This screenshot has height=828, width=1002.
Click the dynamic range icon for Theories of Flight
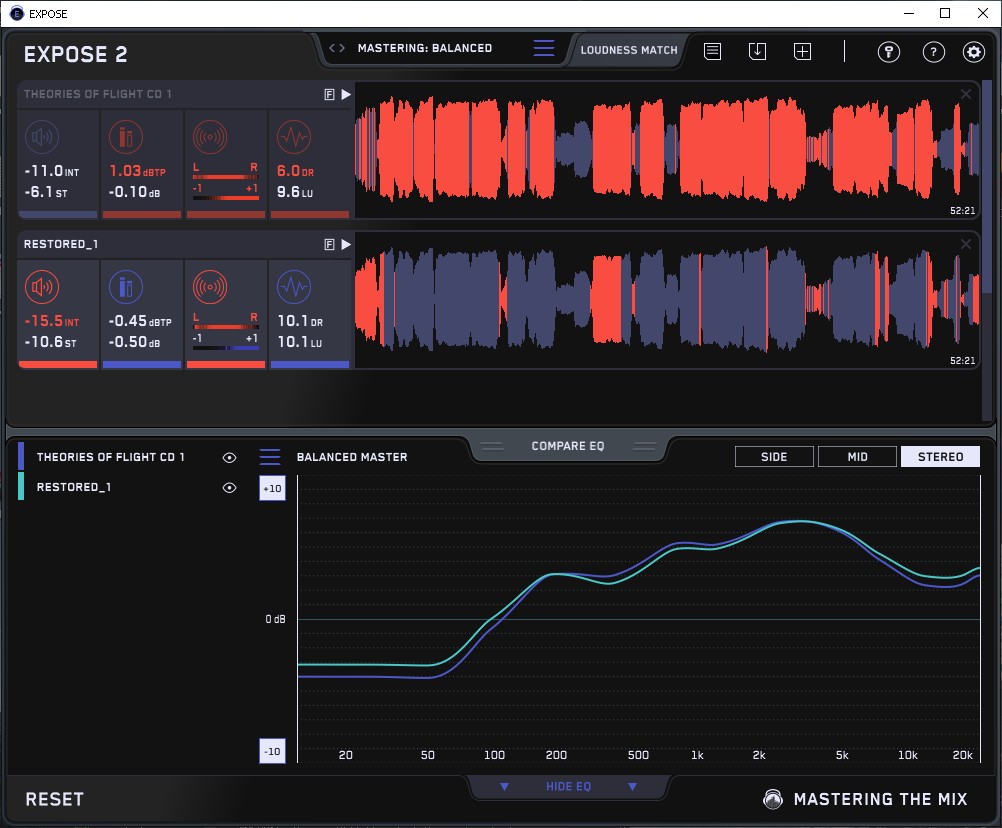pyautogui.click(x=294, y=137)
